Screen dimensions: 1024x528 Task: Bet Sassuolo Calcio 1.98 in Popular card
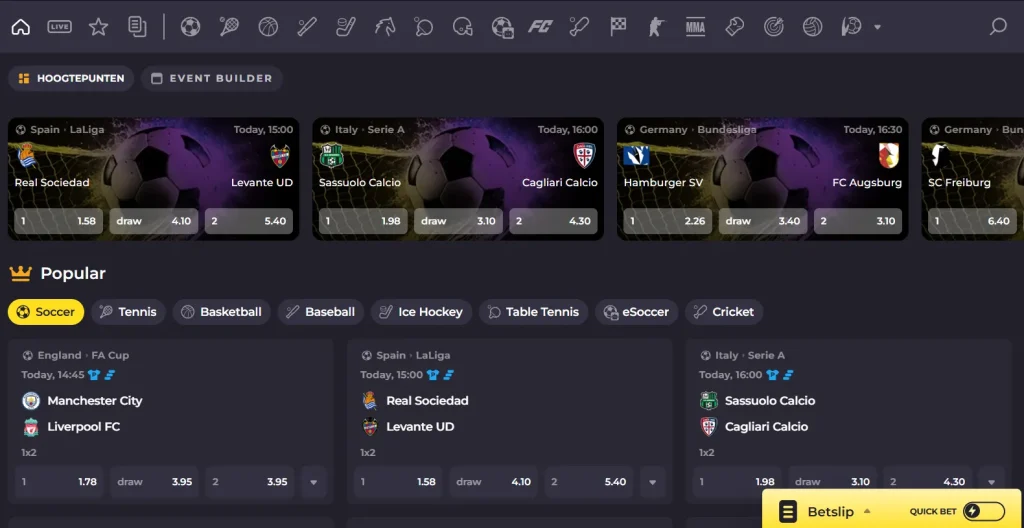[737, 482]
